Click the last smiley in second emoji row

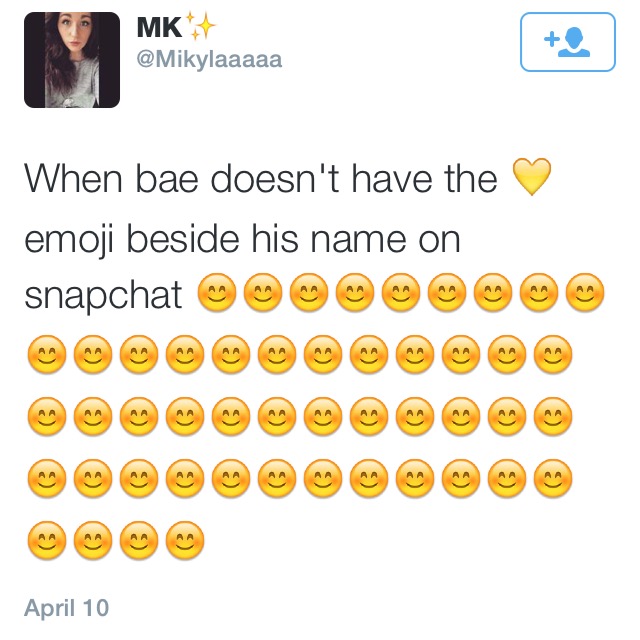click(x=553, y=354)
